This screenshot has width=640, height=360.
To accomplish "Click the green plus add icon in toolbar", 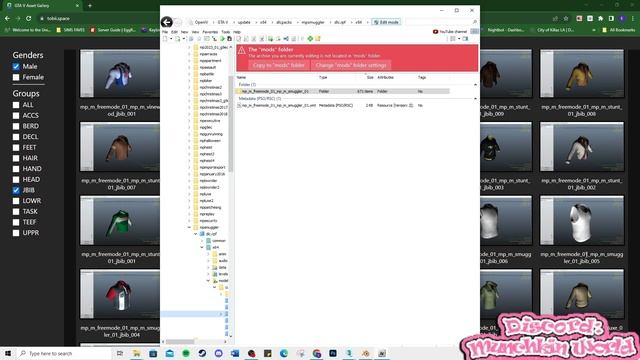I will click(310, 39).
